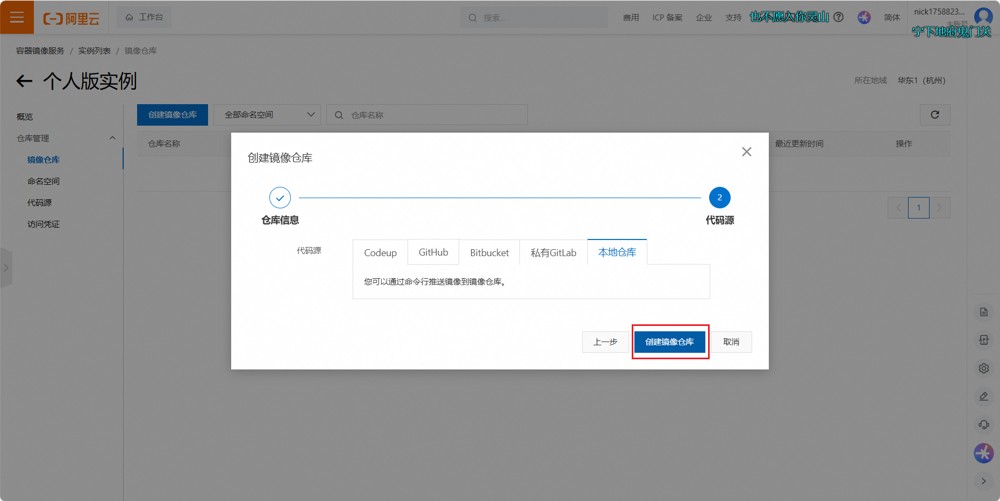Viewport: 1000px width, 501px height.
Task: Click the hexagon settings icon on right rail
Action: click(x=983, y=368)
